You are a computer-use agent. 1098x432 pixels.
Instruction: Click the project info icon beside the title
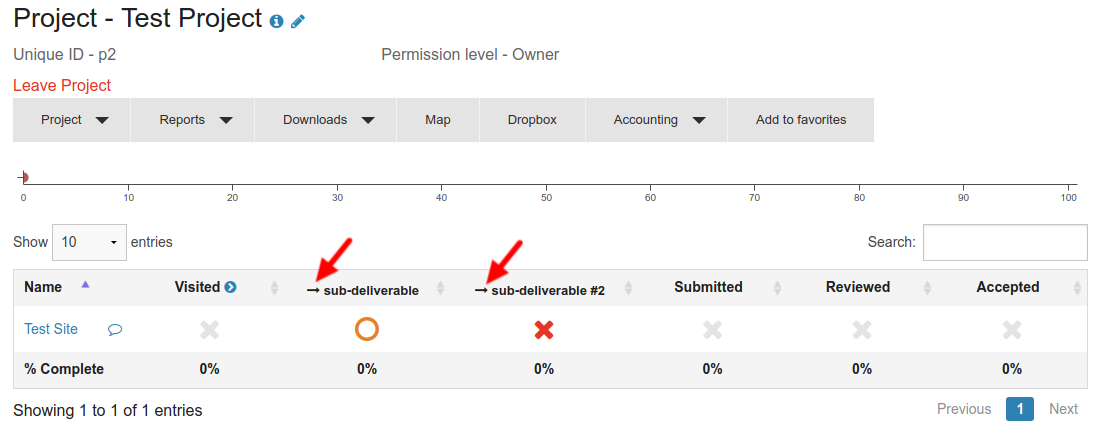[277, 21]
